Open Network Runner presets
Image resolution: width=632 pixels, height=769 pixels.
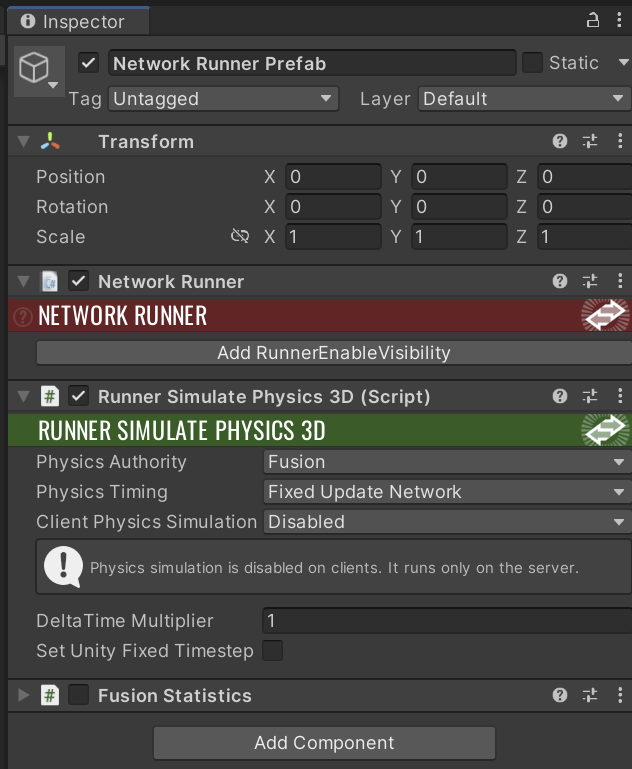coord(590,281)
